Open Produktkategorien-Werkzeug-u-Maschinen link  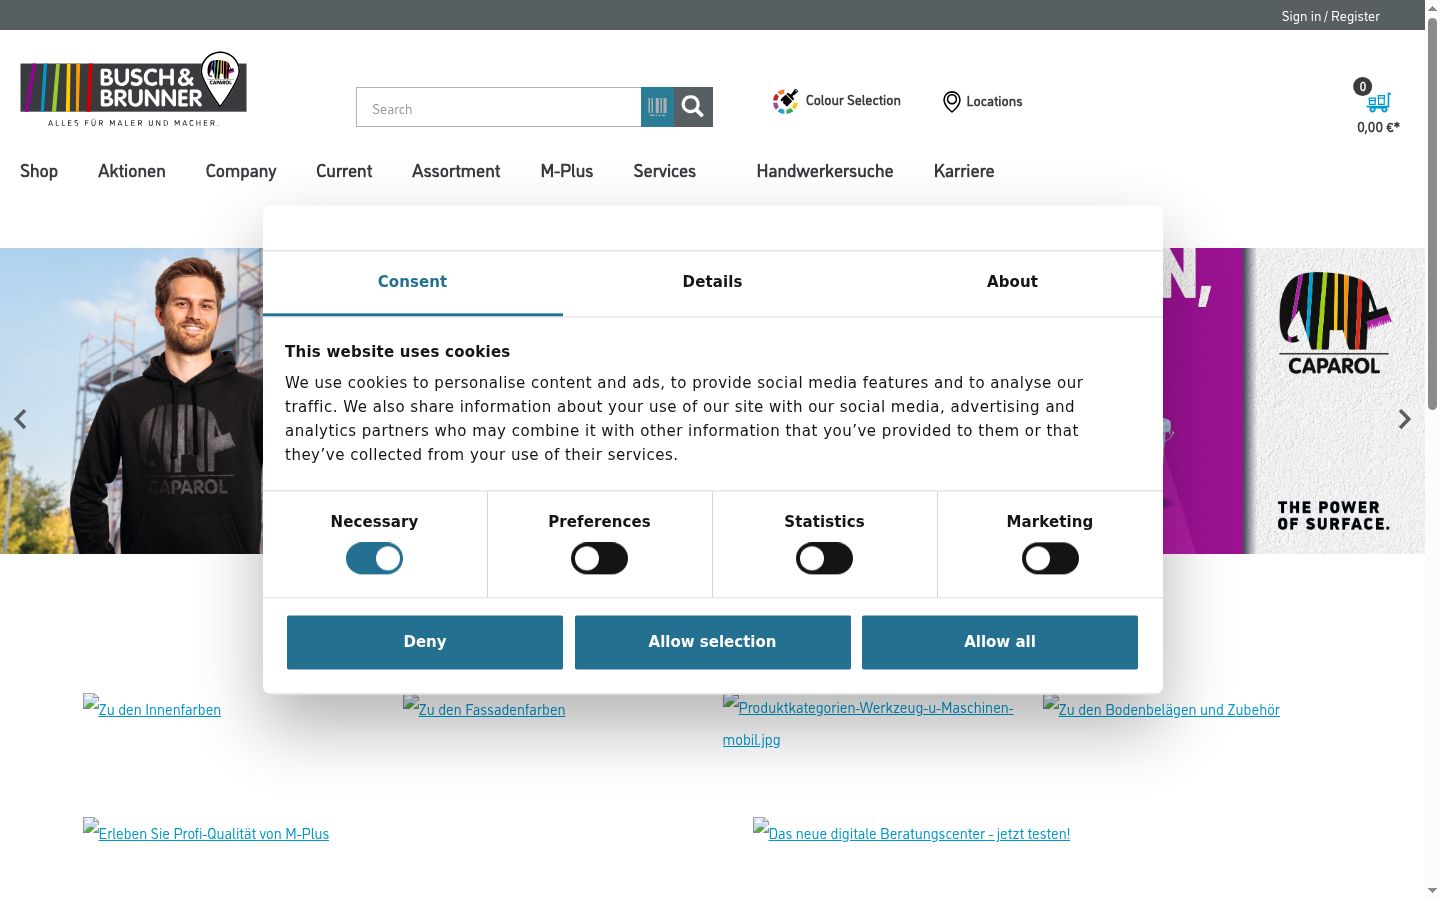pyautogui.click(x=868, y=723)
